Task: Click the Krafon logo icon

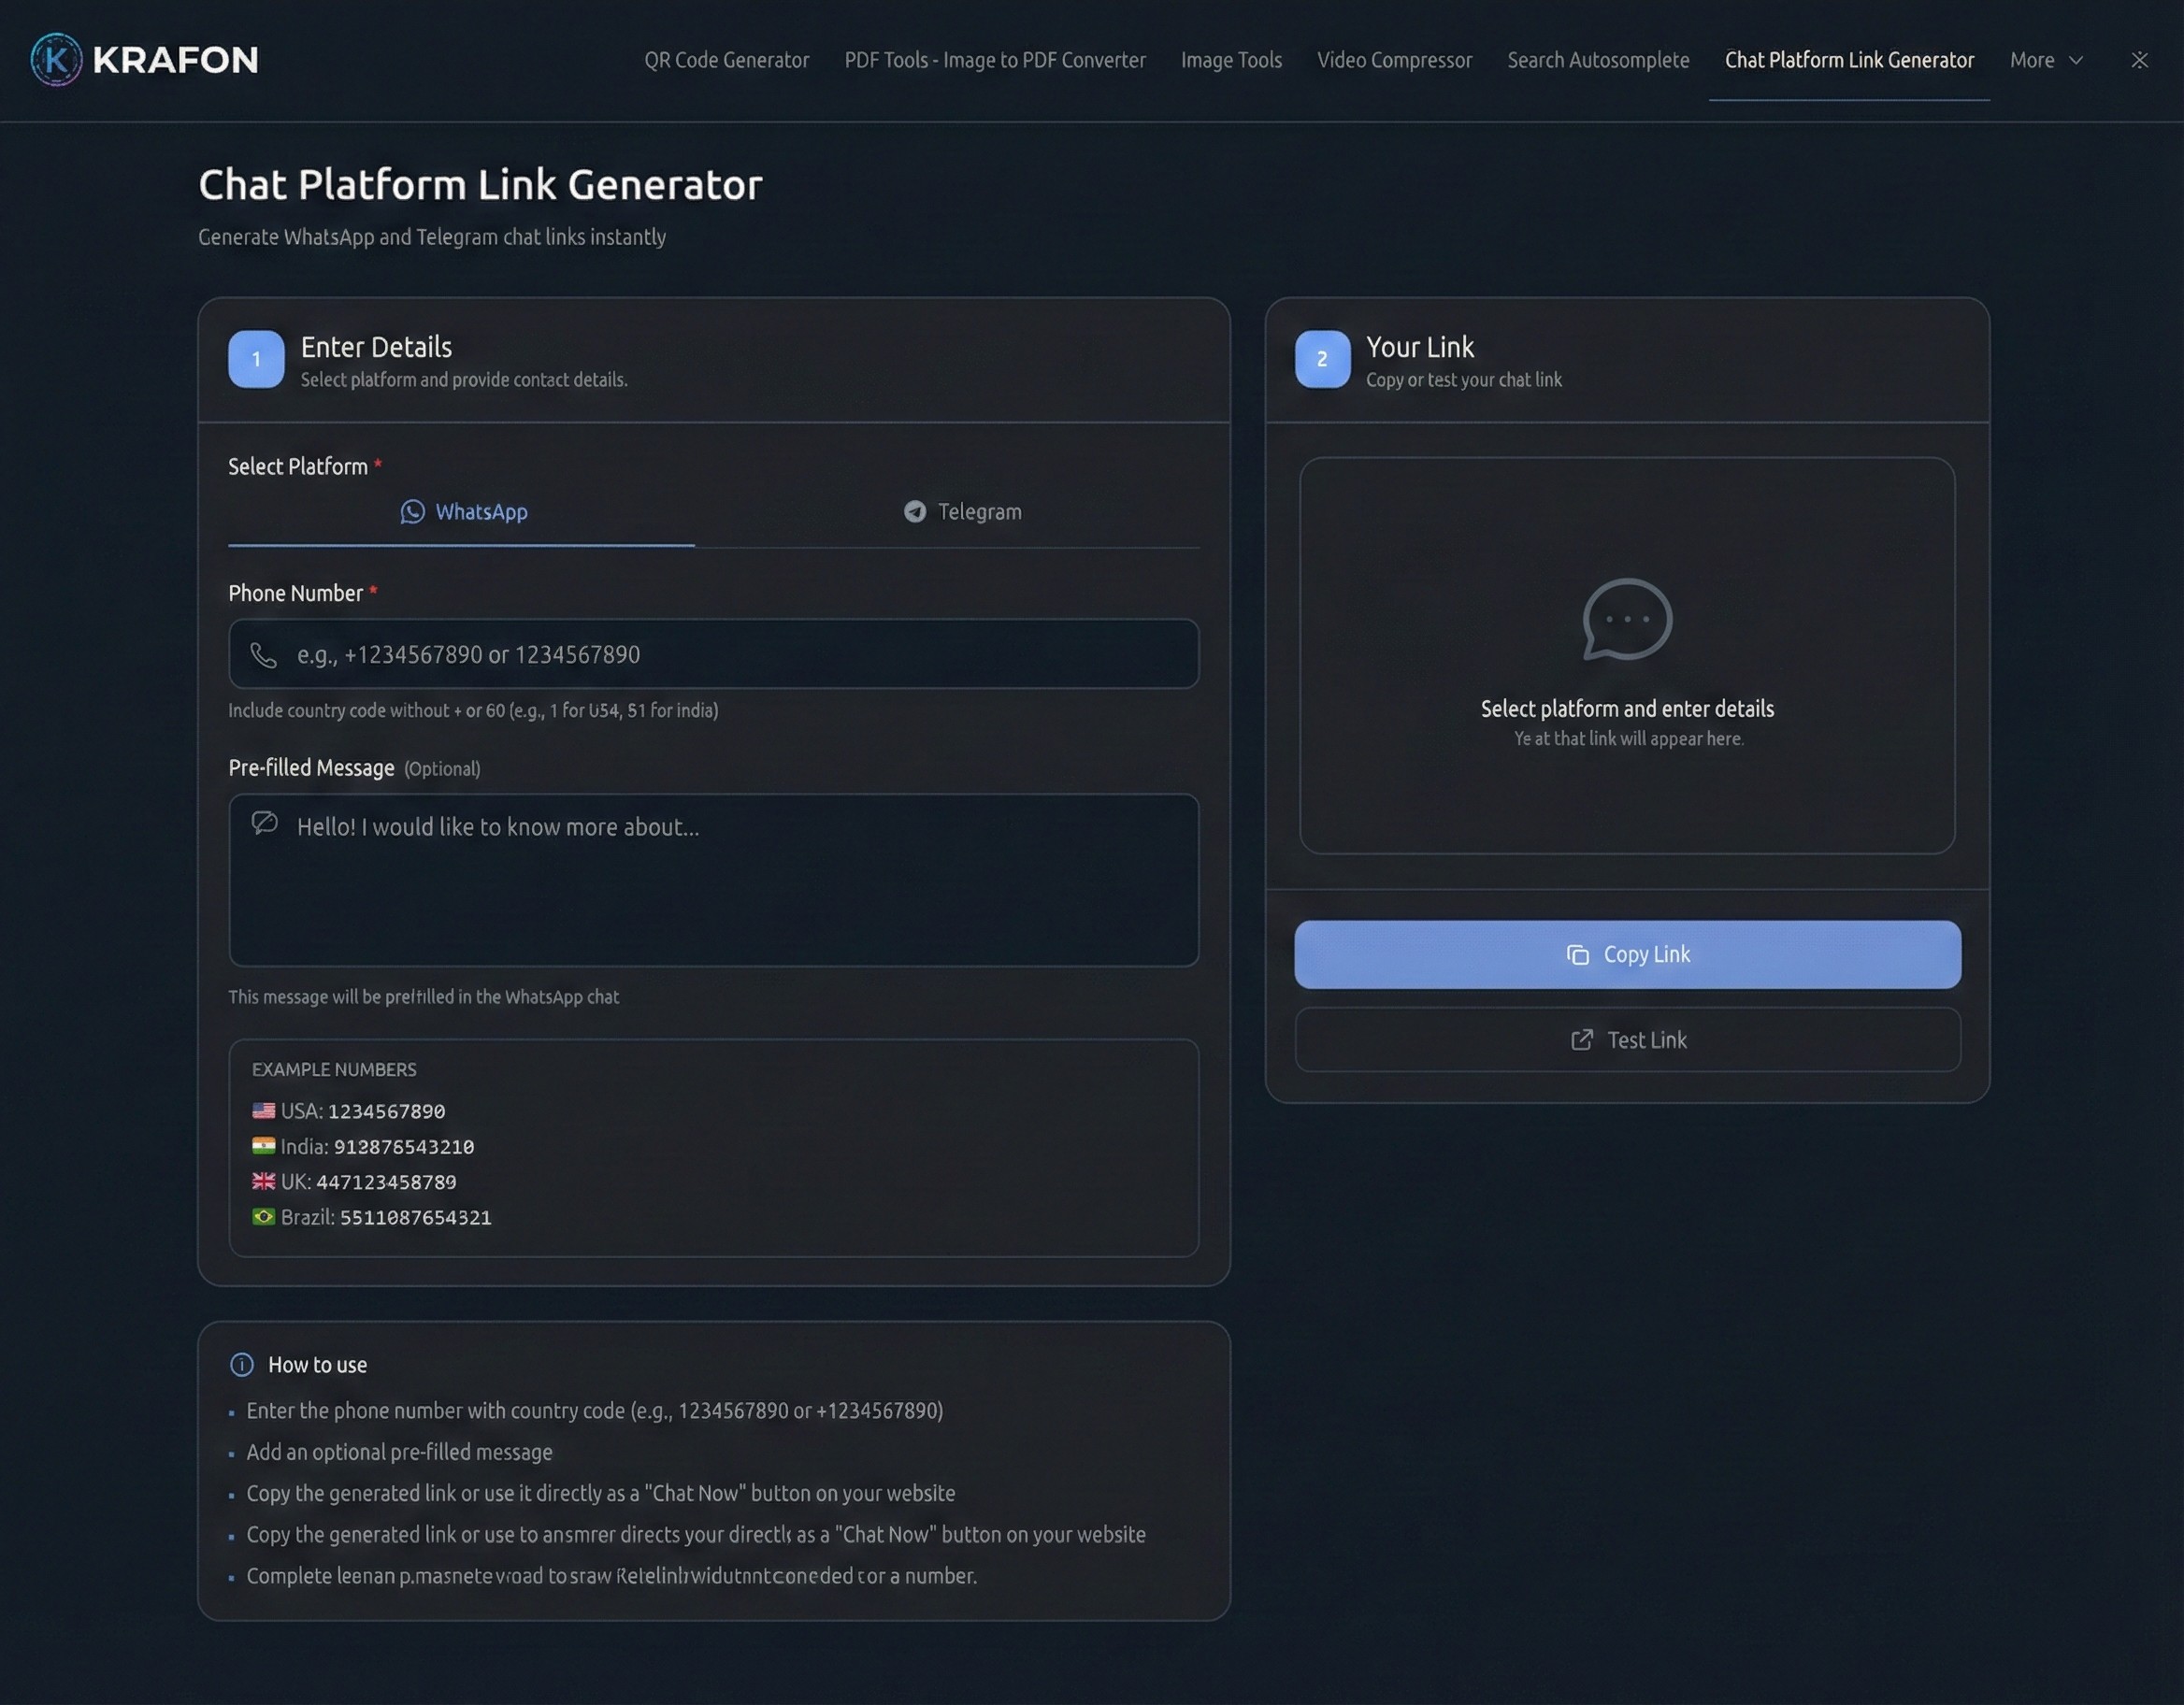Action: pyautogui.click(x=56, y=60)
